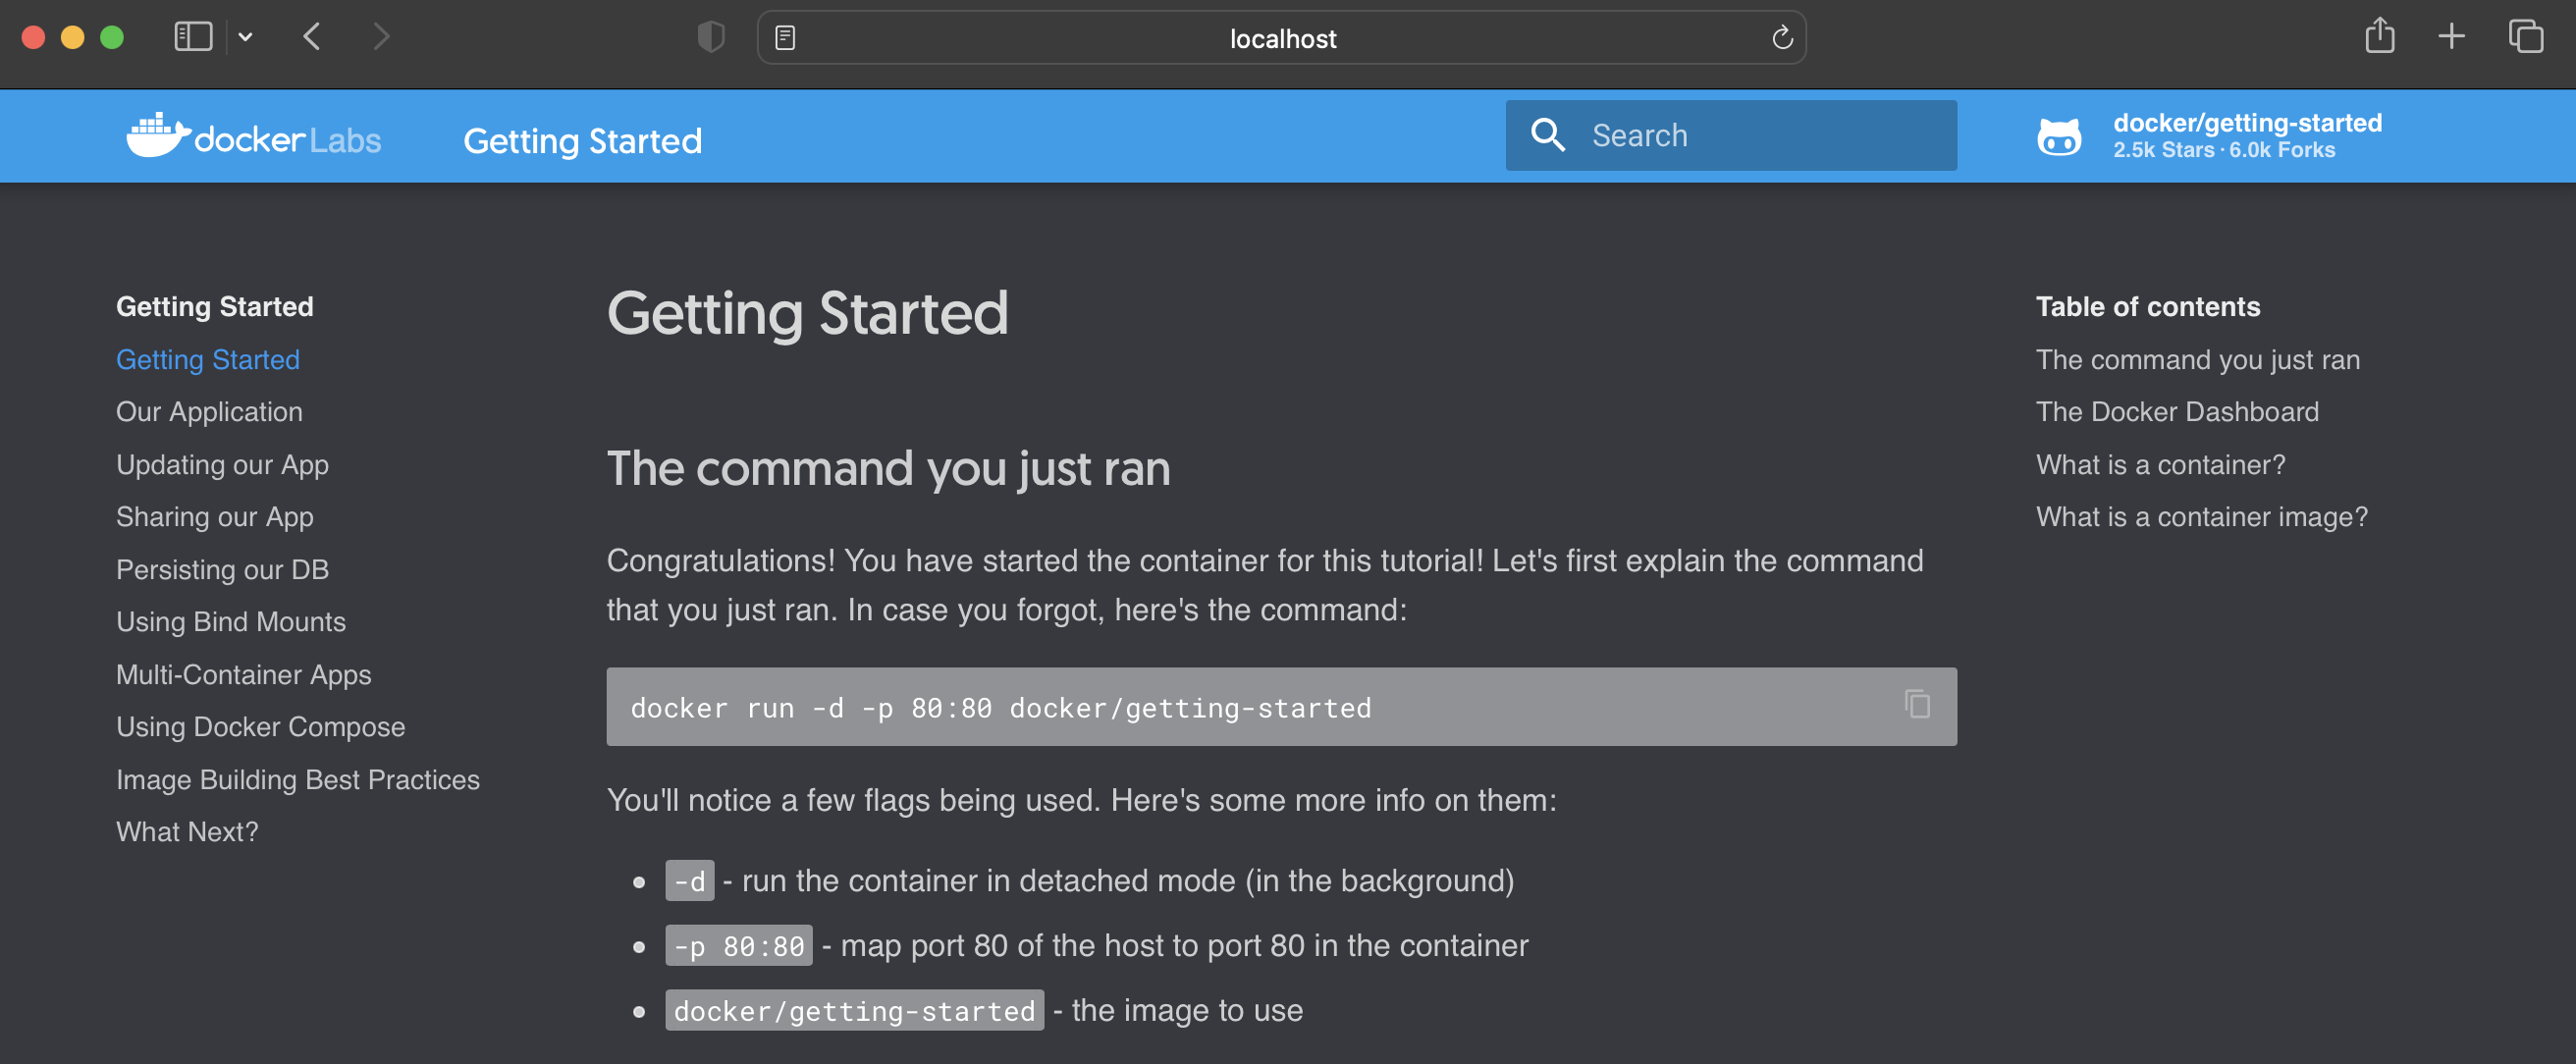The width and height of the screenshot is (2576, 1064).
Task: Open the Our Application page
Action: [x=209, y=412]
